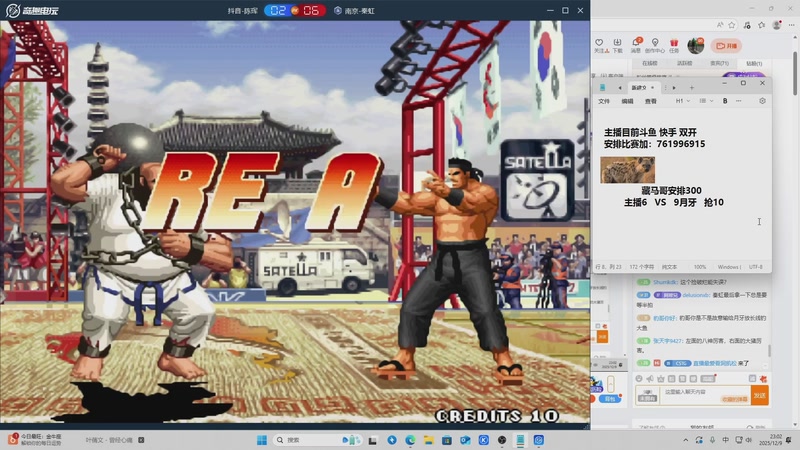
Task: Click browser read-aloud icon
Action: point(719,24)
